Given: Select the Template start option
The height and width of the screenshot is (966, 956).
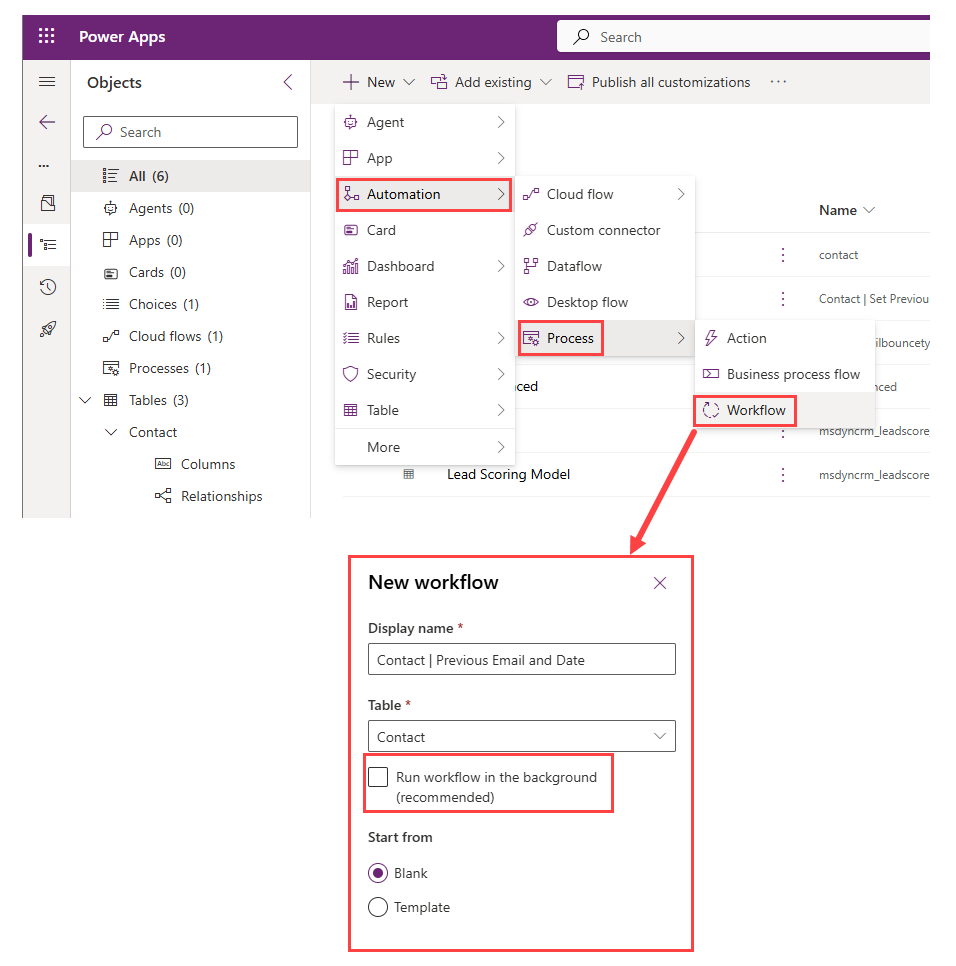Looking at the screenshot, I should tap(378, 907).
